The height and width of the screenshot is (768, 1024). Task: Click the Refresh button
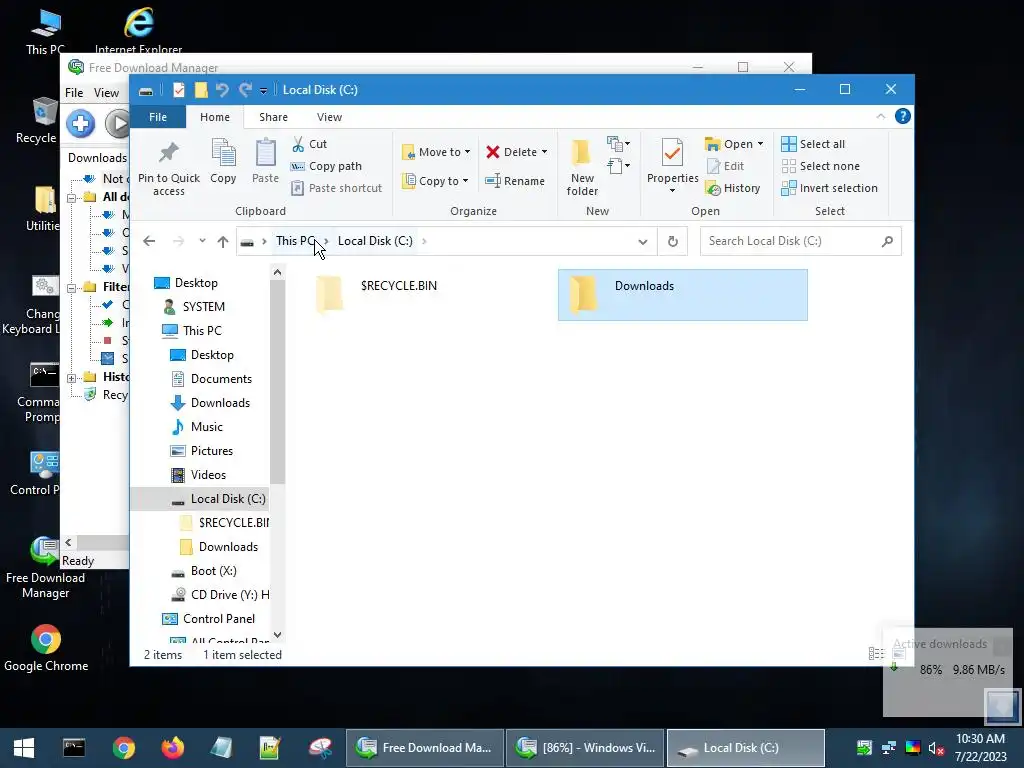coord(673,242)
